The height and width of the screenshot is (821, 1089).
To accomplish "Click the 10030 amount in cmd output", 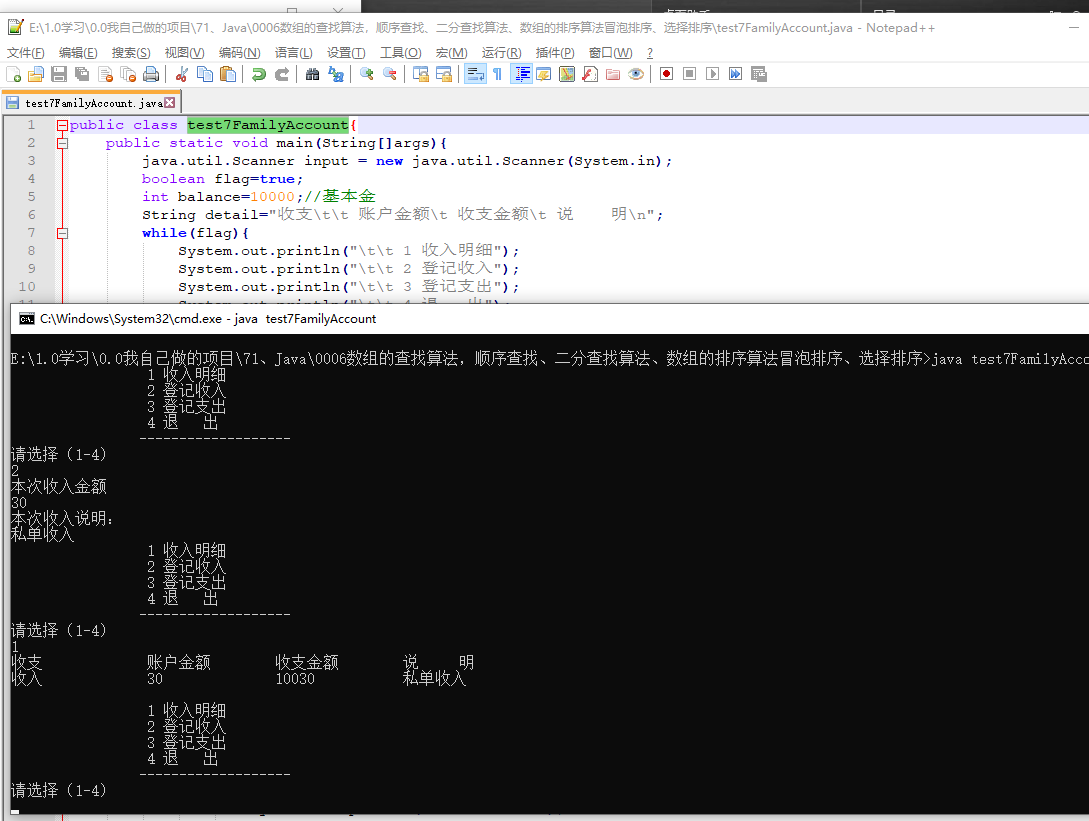I will point(295,679).
